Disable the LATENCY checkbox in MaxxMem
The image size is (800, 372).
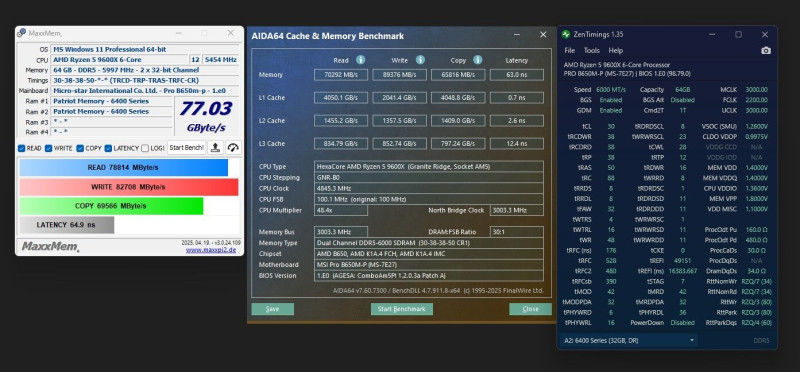pos(108,148)
